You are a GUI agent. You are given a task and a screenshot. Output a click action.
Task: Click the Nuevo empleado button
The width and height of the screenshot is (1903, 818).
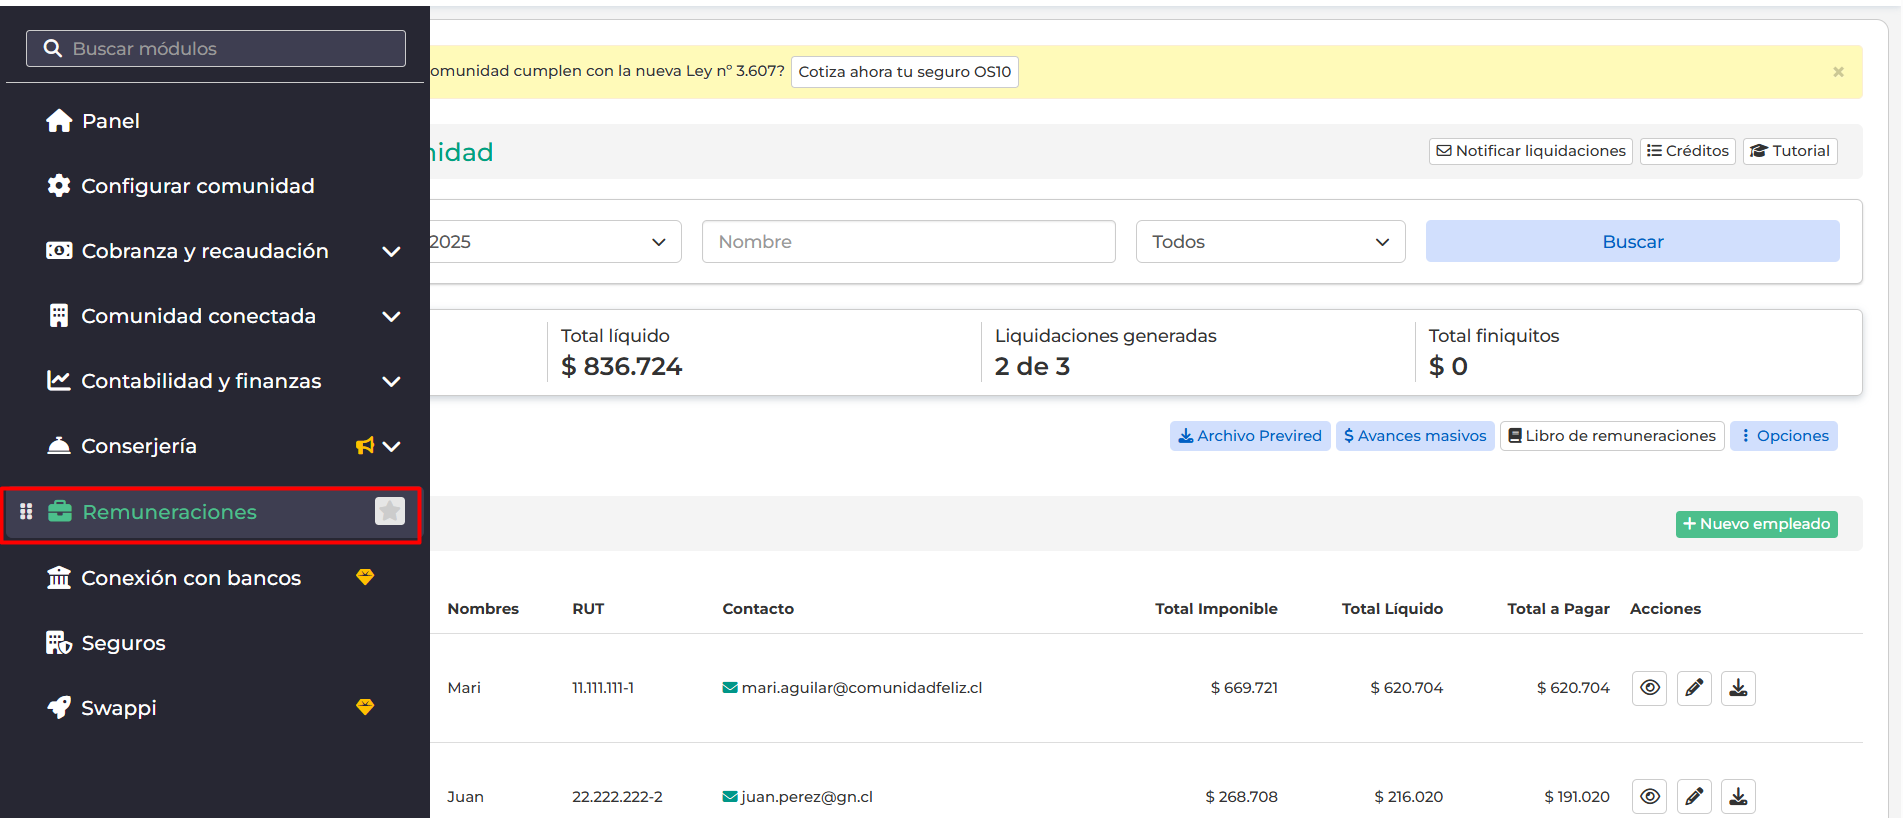[1756, 524]
